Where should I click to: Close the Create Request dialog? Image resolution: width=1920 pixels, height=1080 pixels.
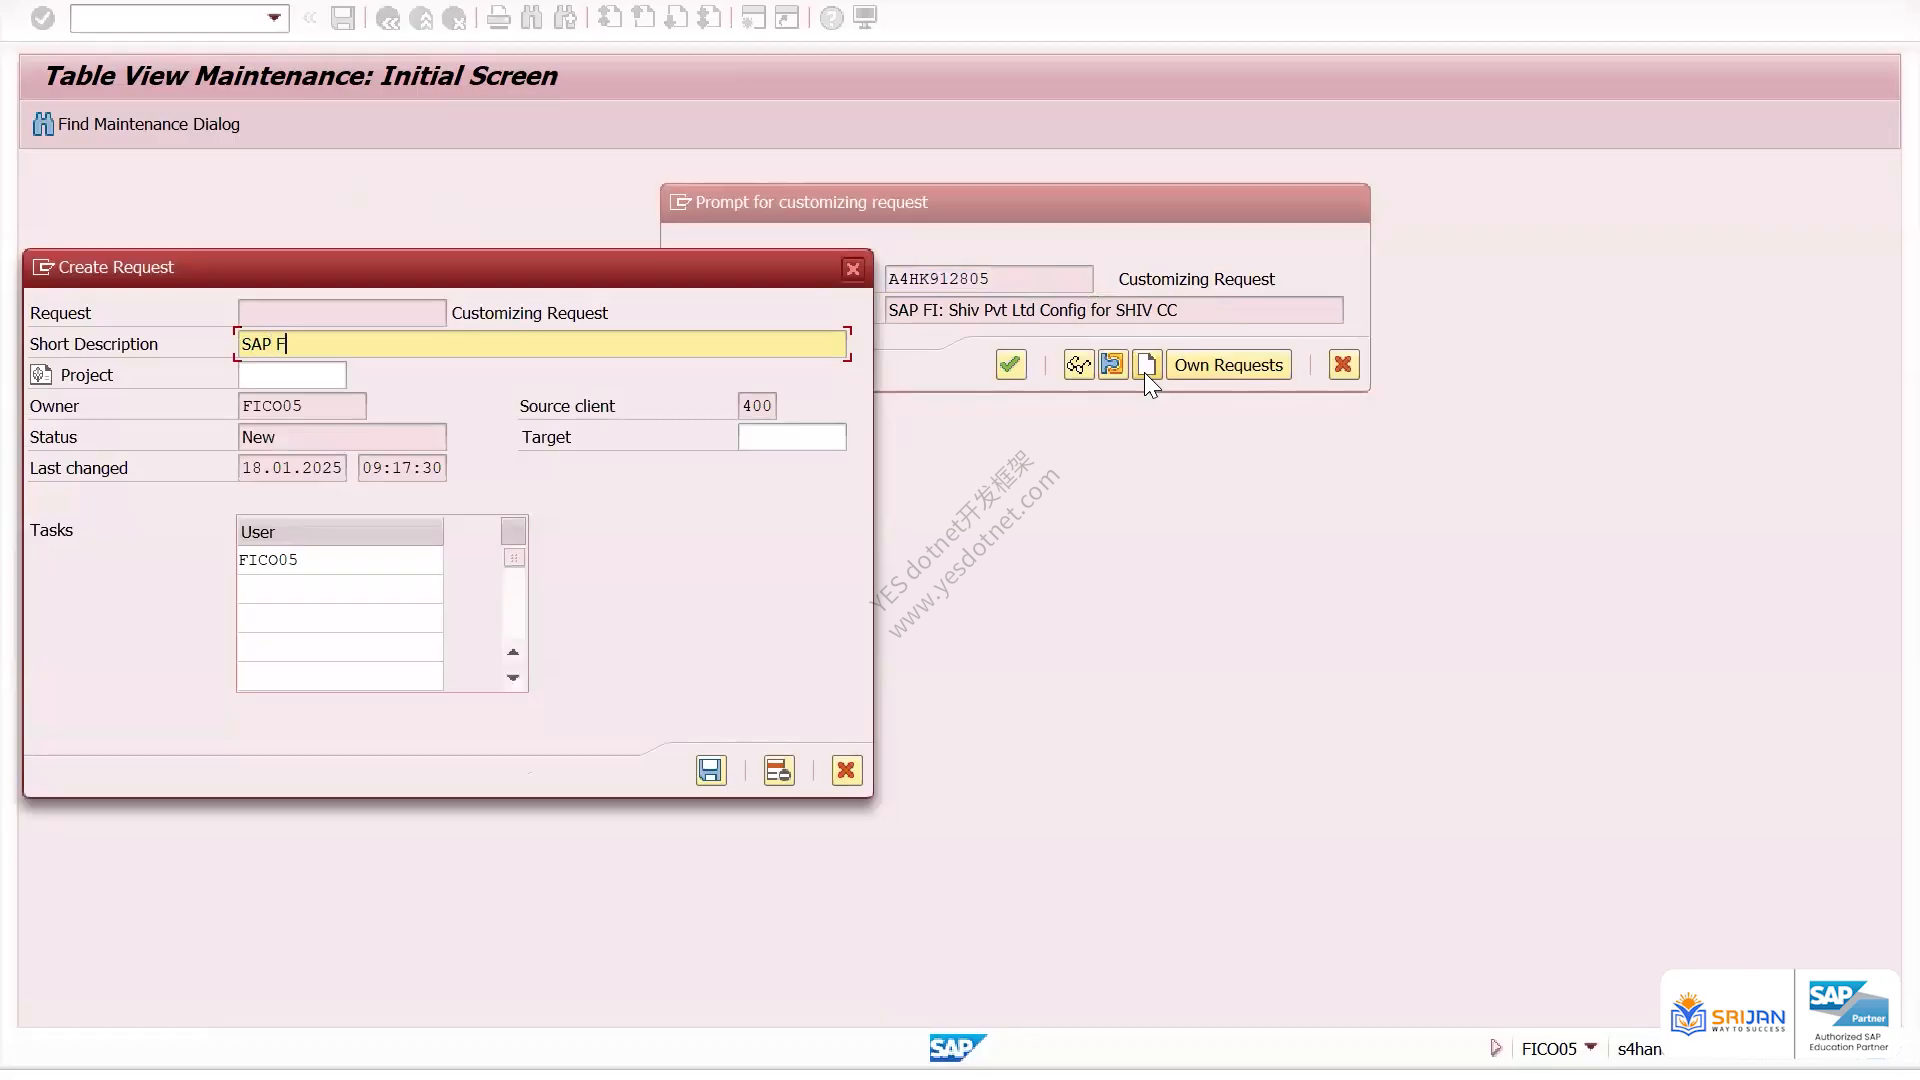(x=853, y=269)
